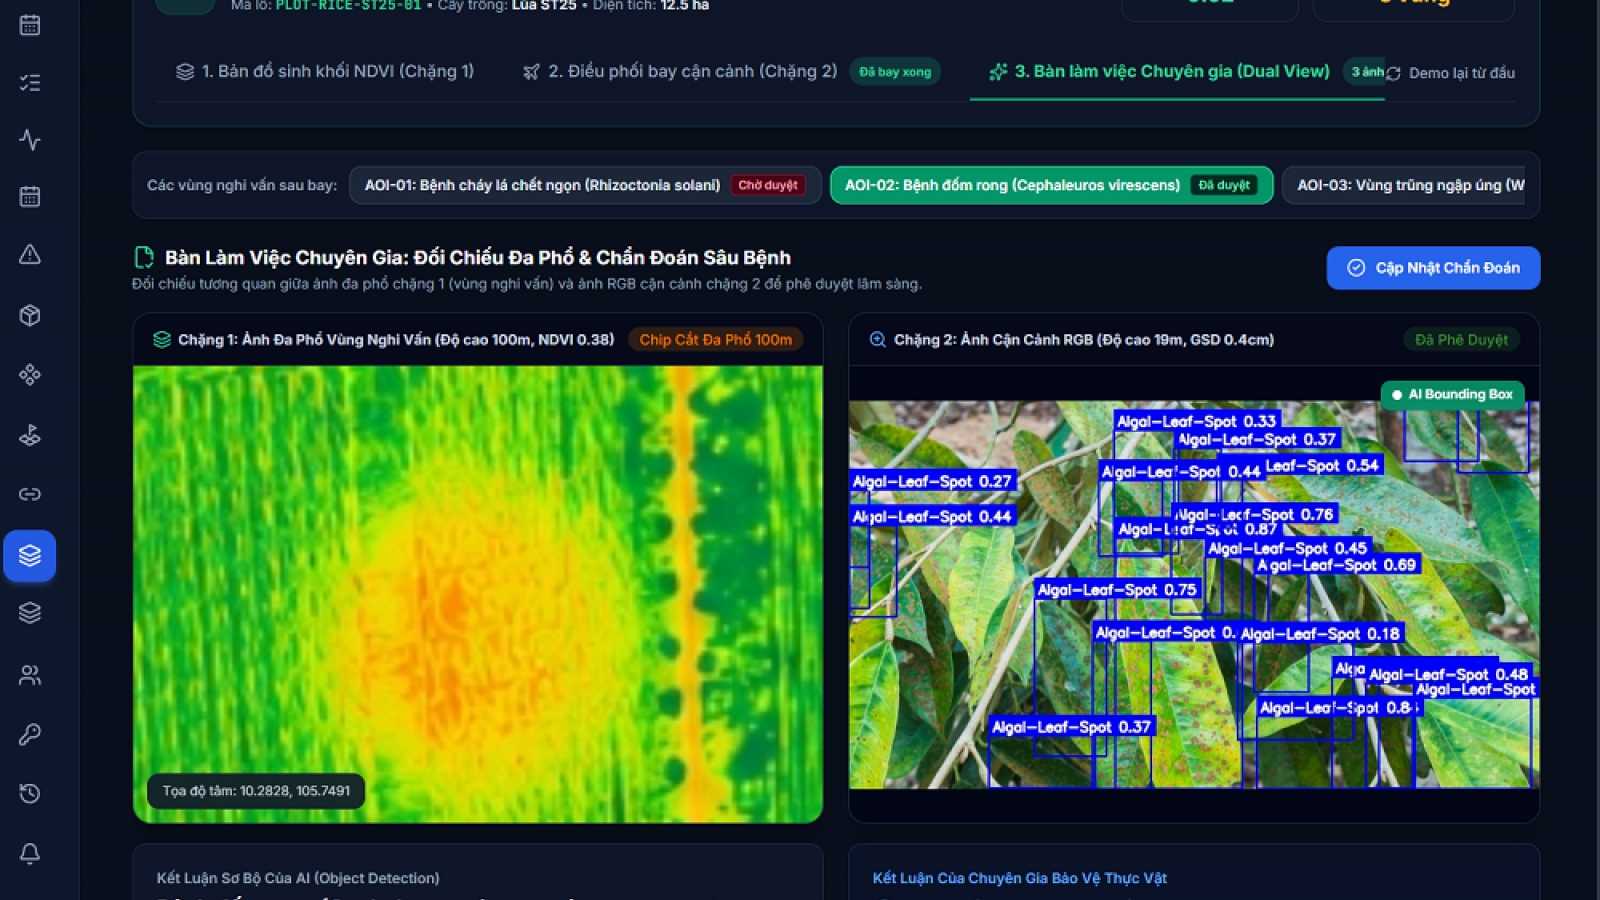Click the Algal-Leaf-Spot 0.27 detection label
Image resolution: width=1600 pixels, height=900 pixels.
[x=932, y=481]
